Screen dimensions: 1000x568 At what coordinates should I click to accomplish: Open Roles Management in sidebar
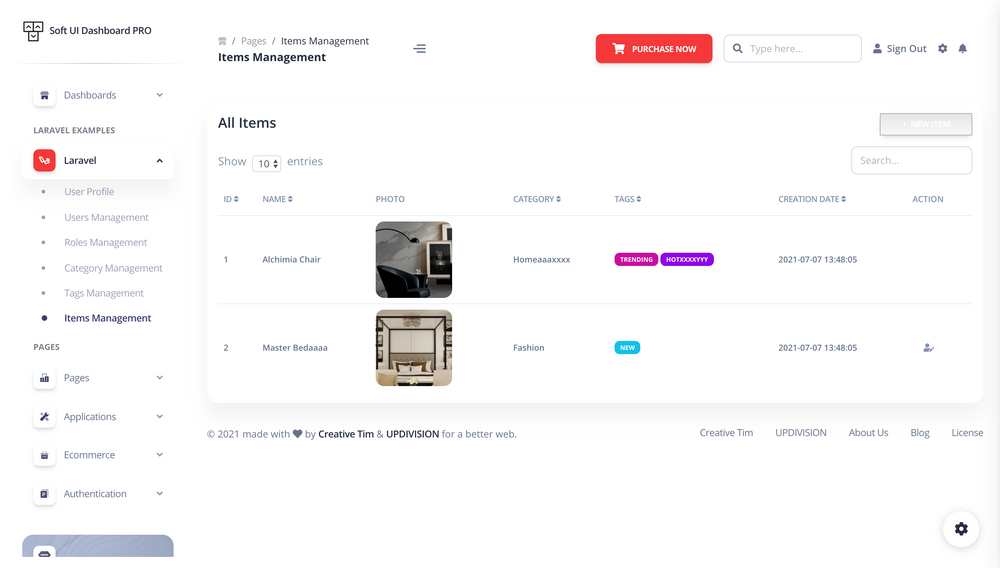pos(105,242)
